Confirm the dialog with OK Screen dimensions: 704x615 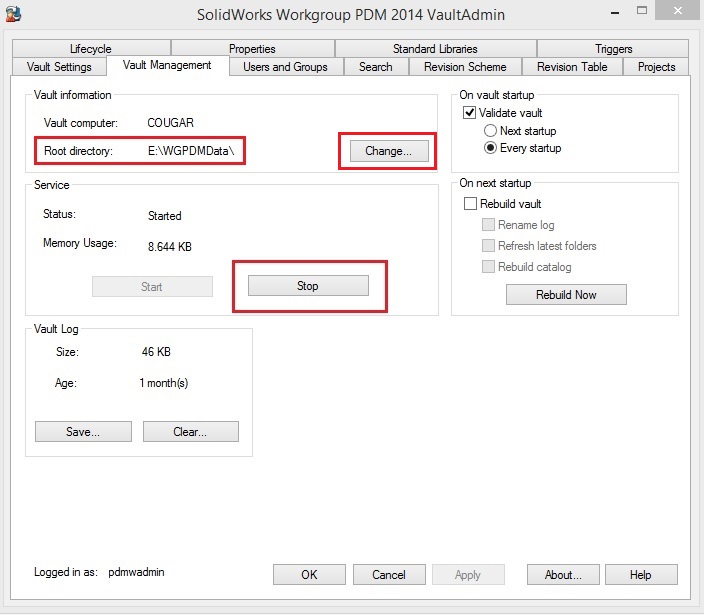tap(309, 575)
